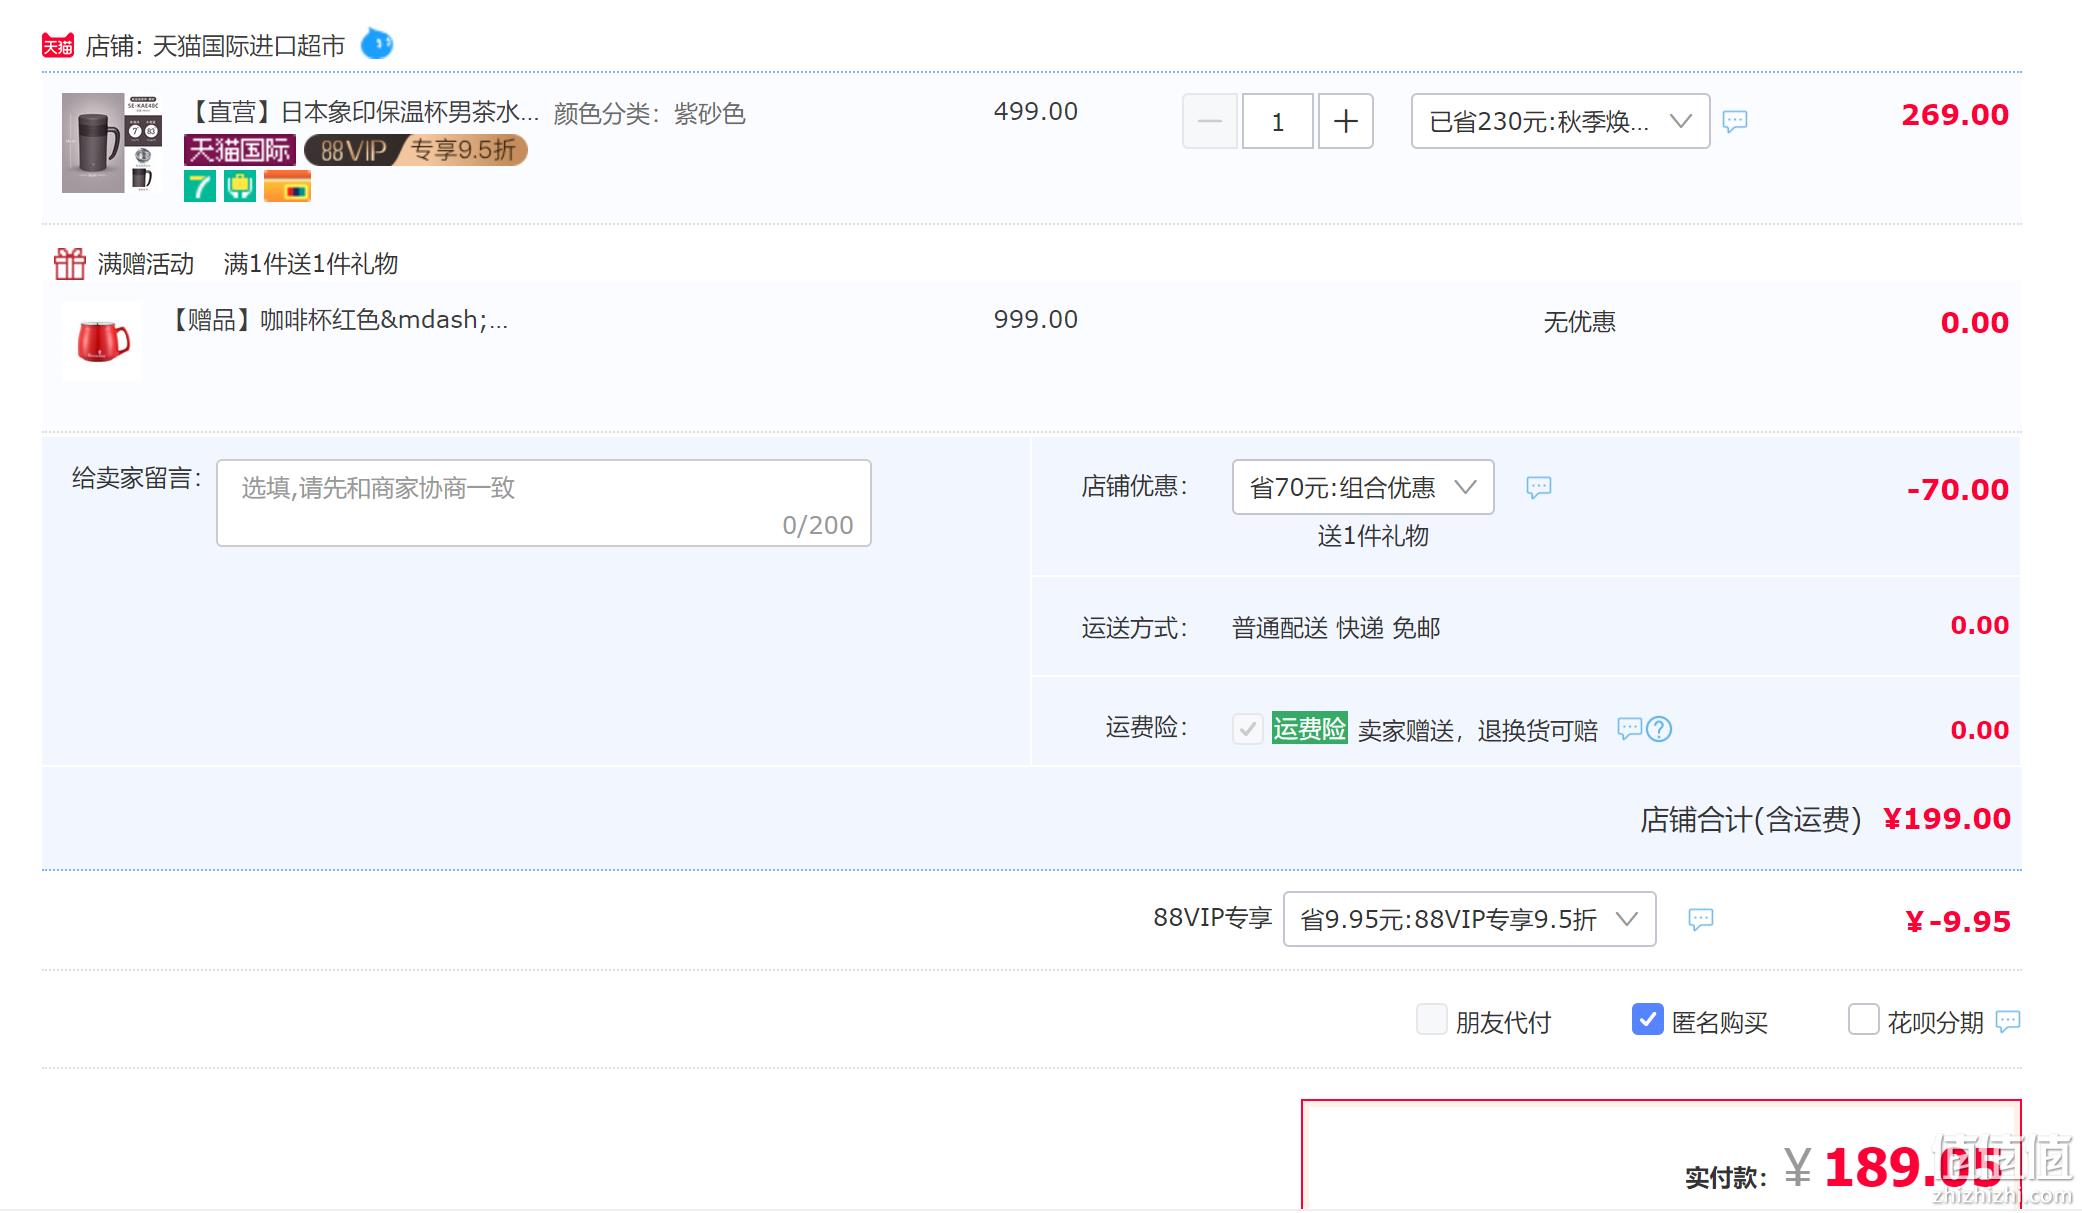Enable the 花呗分期 checkbox

1864,1020
